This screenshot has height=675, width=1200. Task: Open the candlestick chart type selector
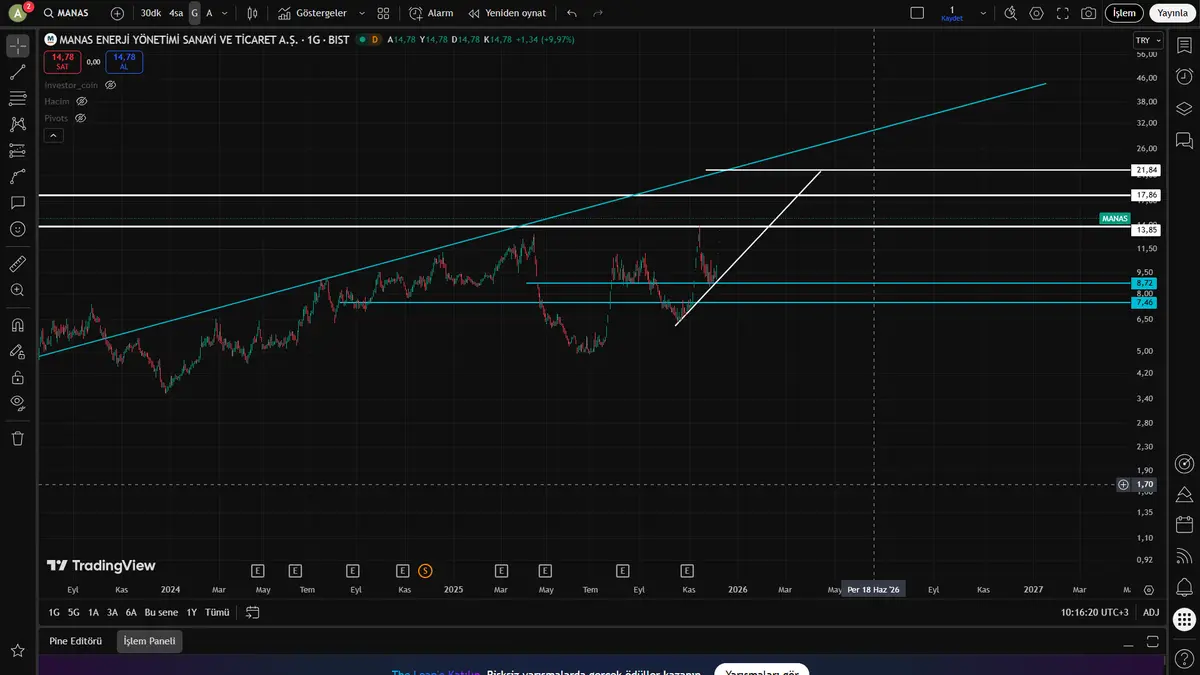pyautogui.click(x=252, y=13)
